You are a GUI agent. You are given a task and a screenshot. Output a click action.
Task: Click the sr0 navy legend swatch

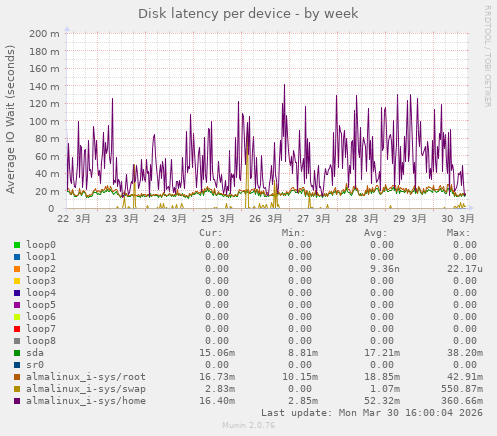pos(17,365)
